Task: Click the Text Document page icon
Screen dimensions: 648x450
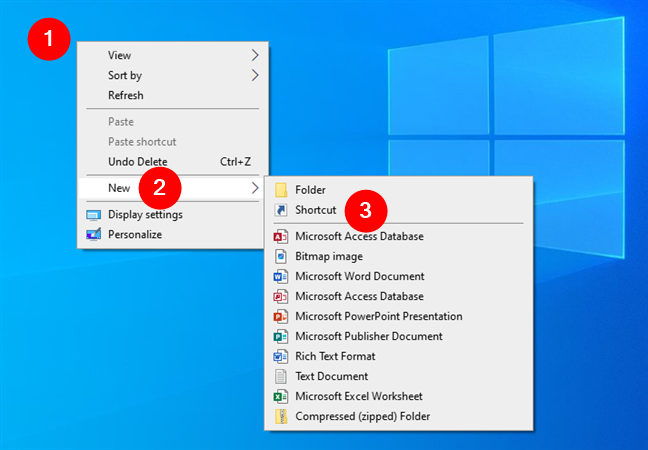Action: tap(281, 376)
